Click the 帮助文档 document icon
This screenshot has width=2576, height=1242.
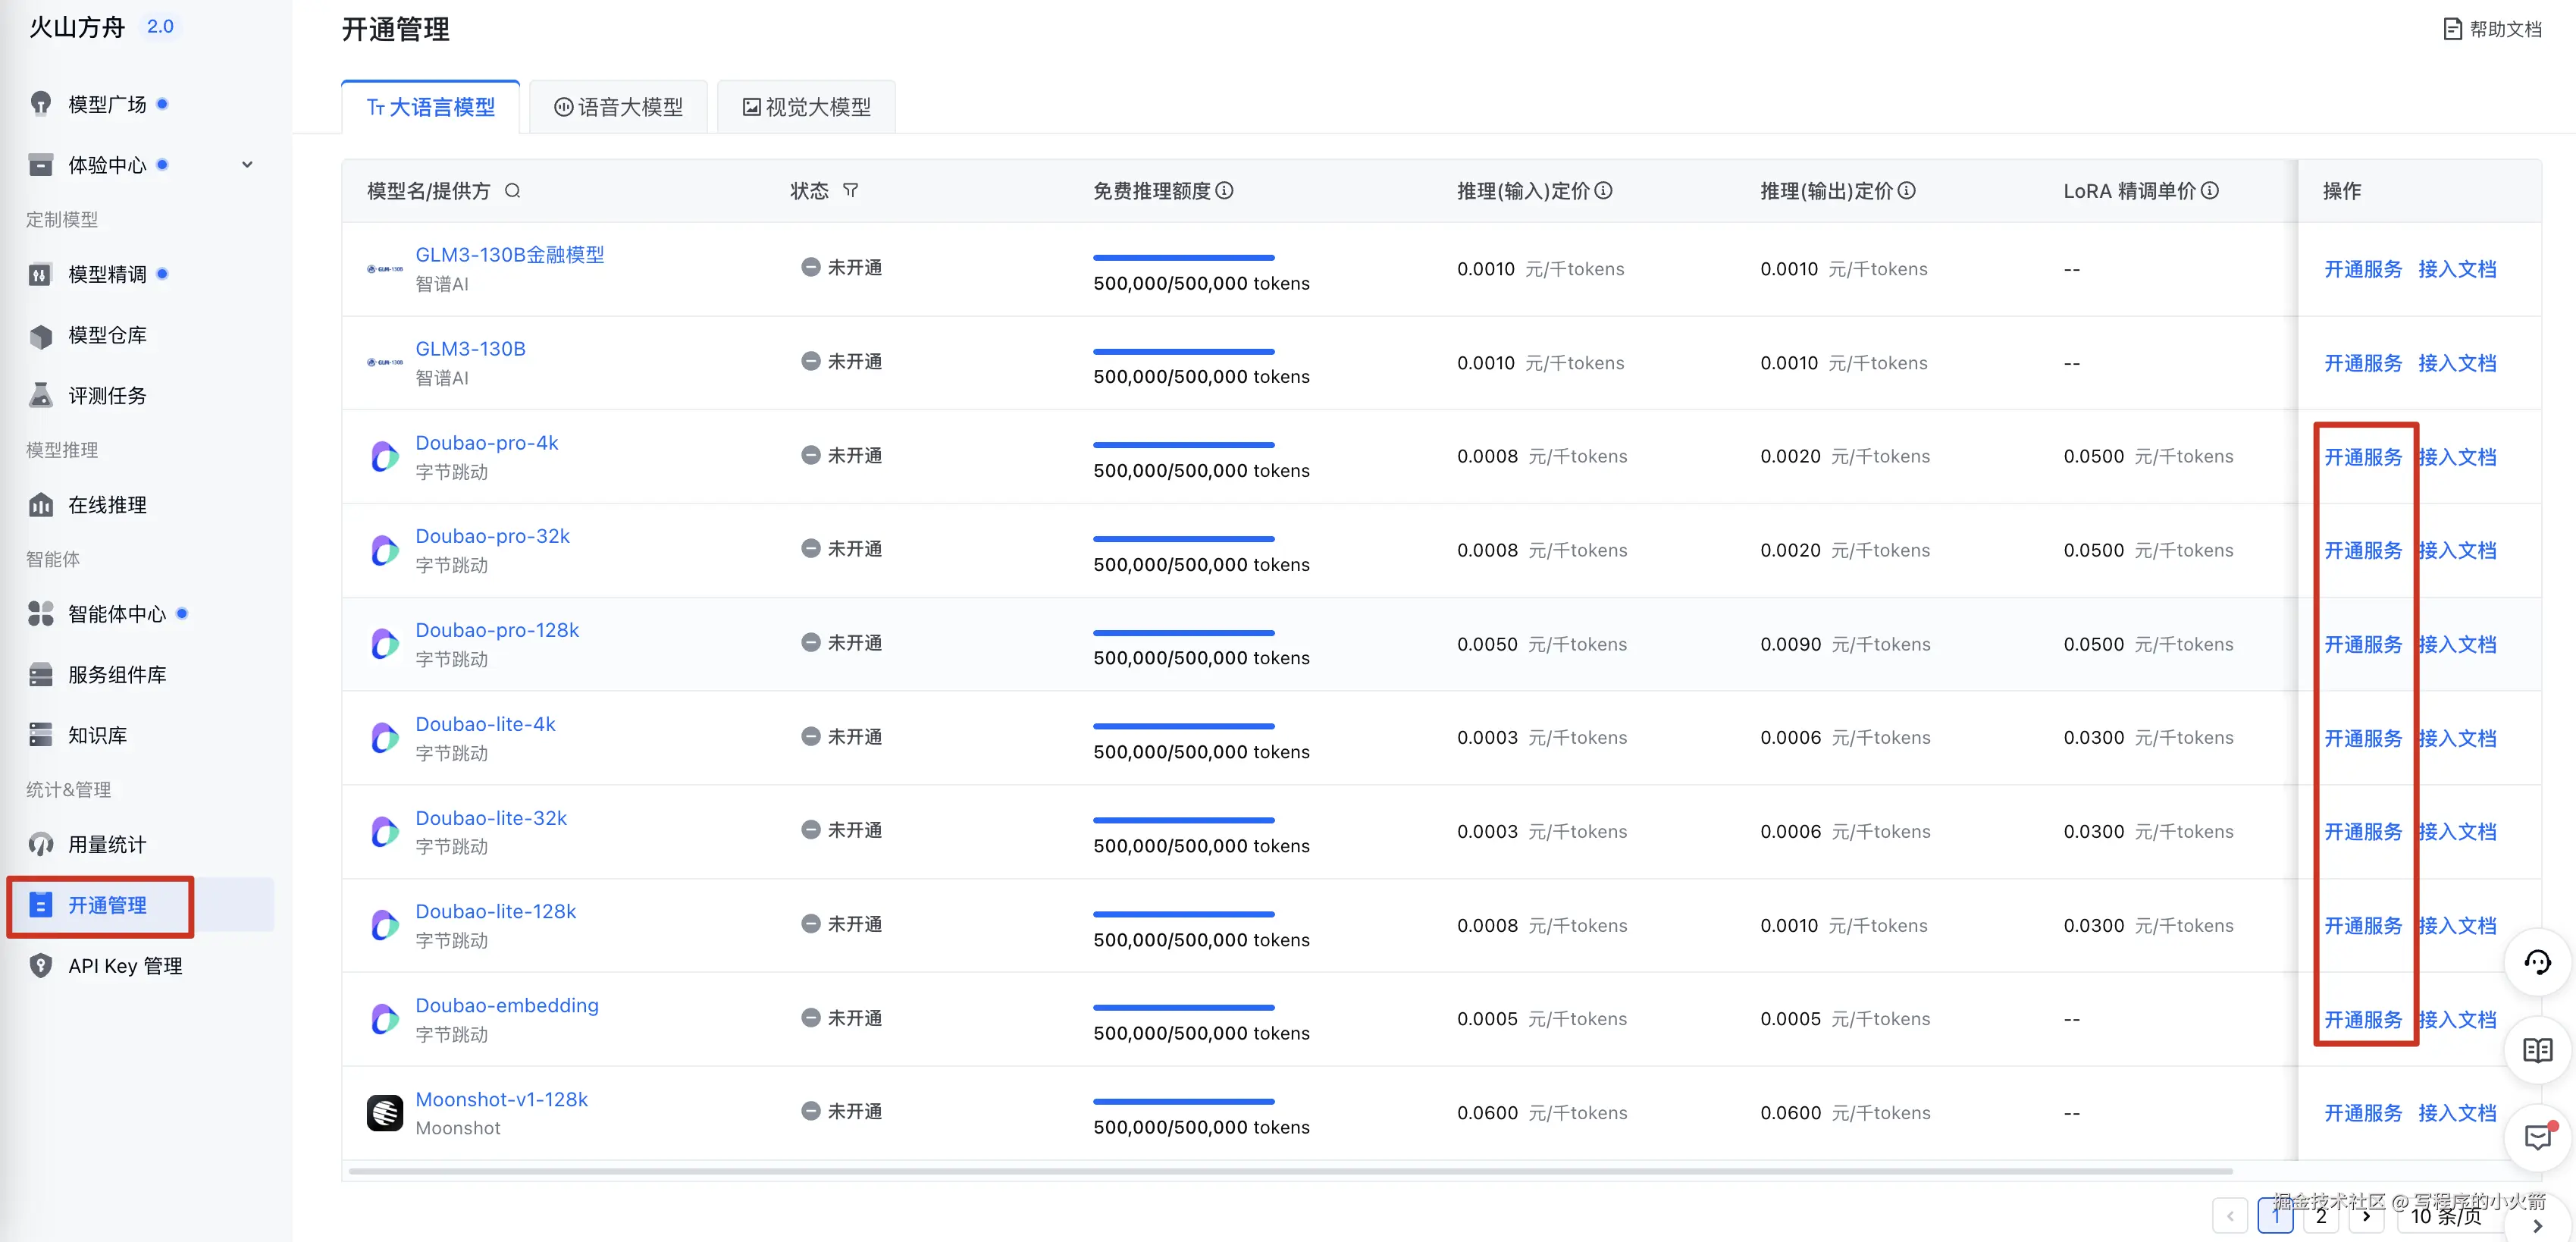2452,29
